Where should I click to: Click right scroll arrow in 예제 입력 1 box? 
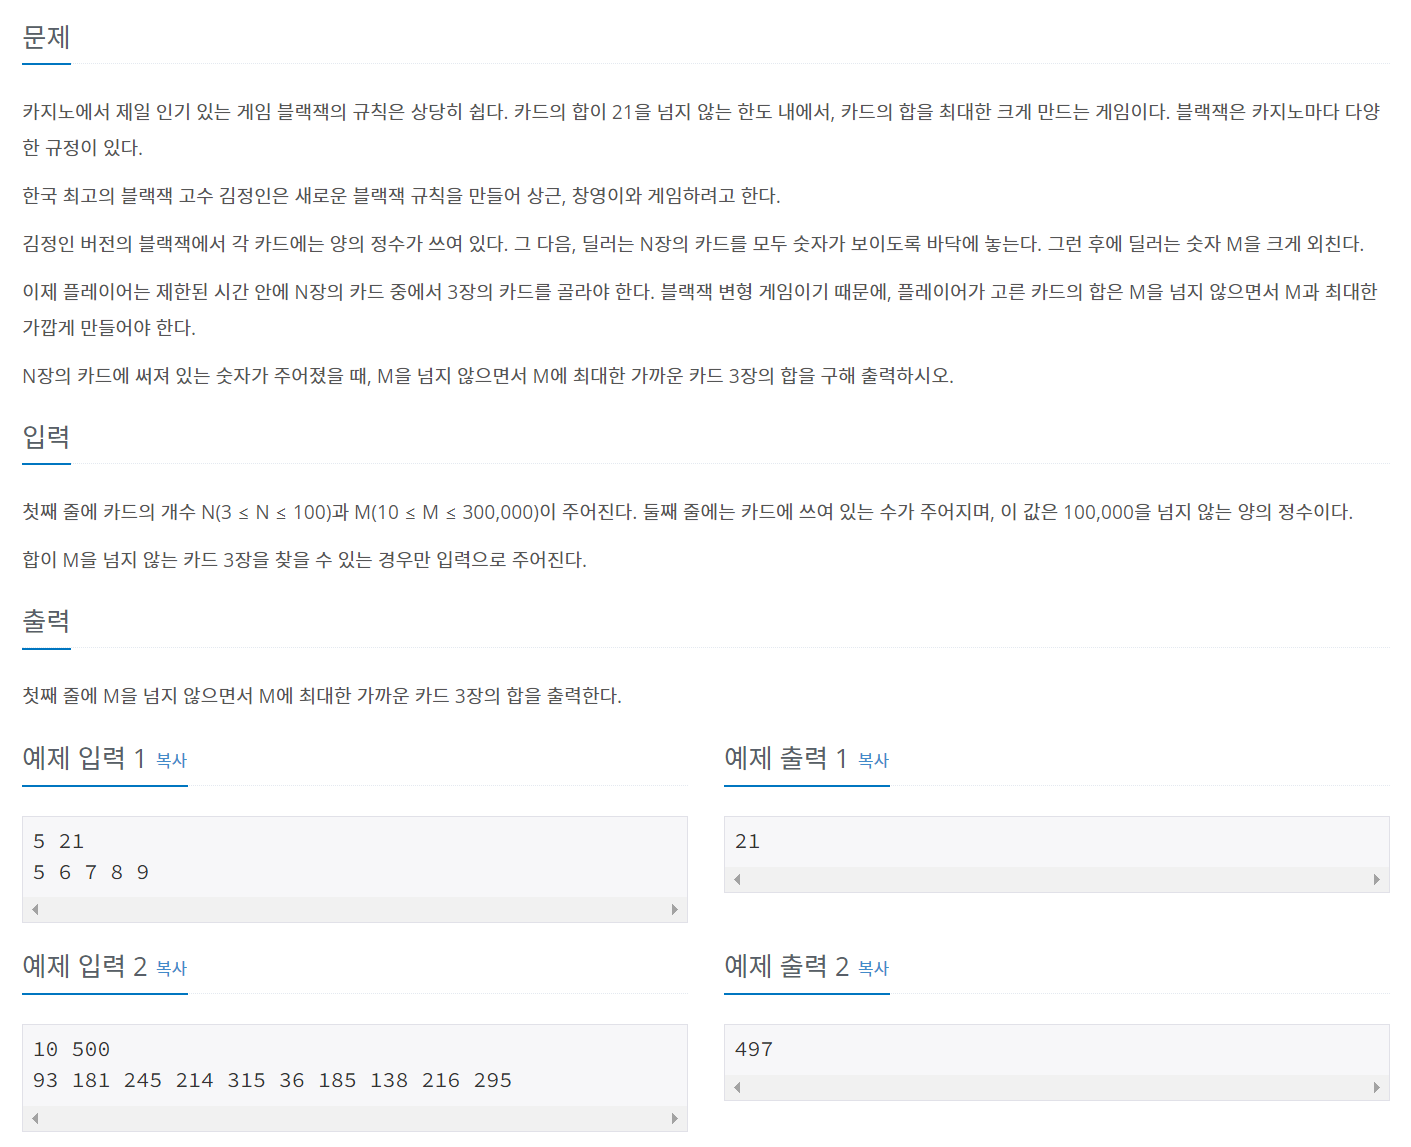[675, 909]
